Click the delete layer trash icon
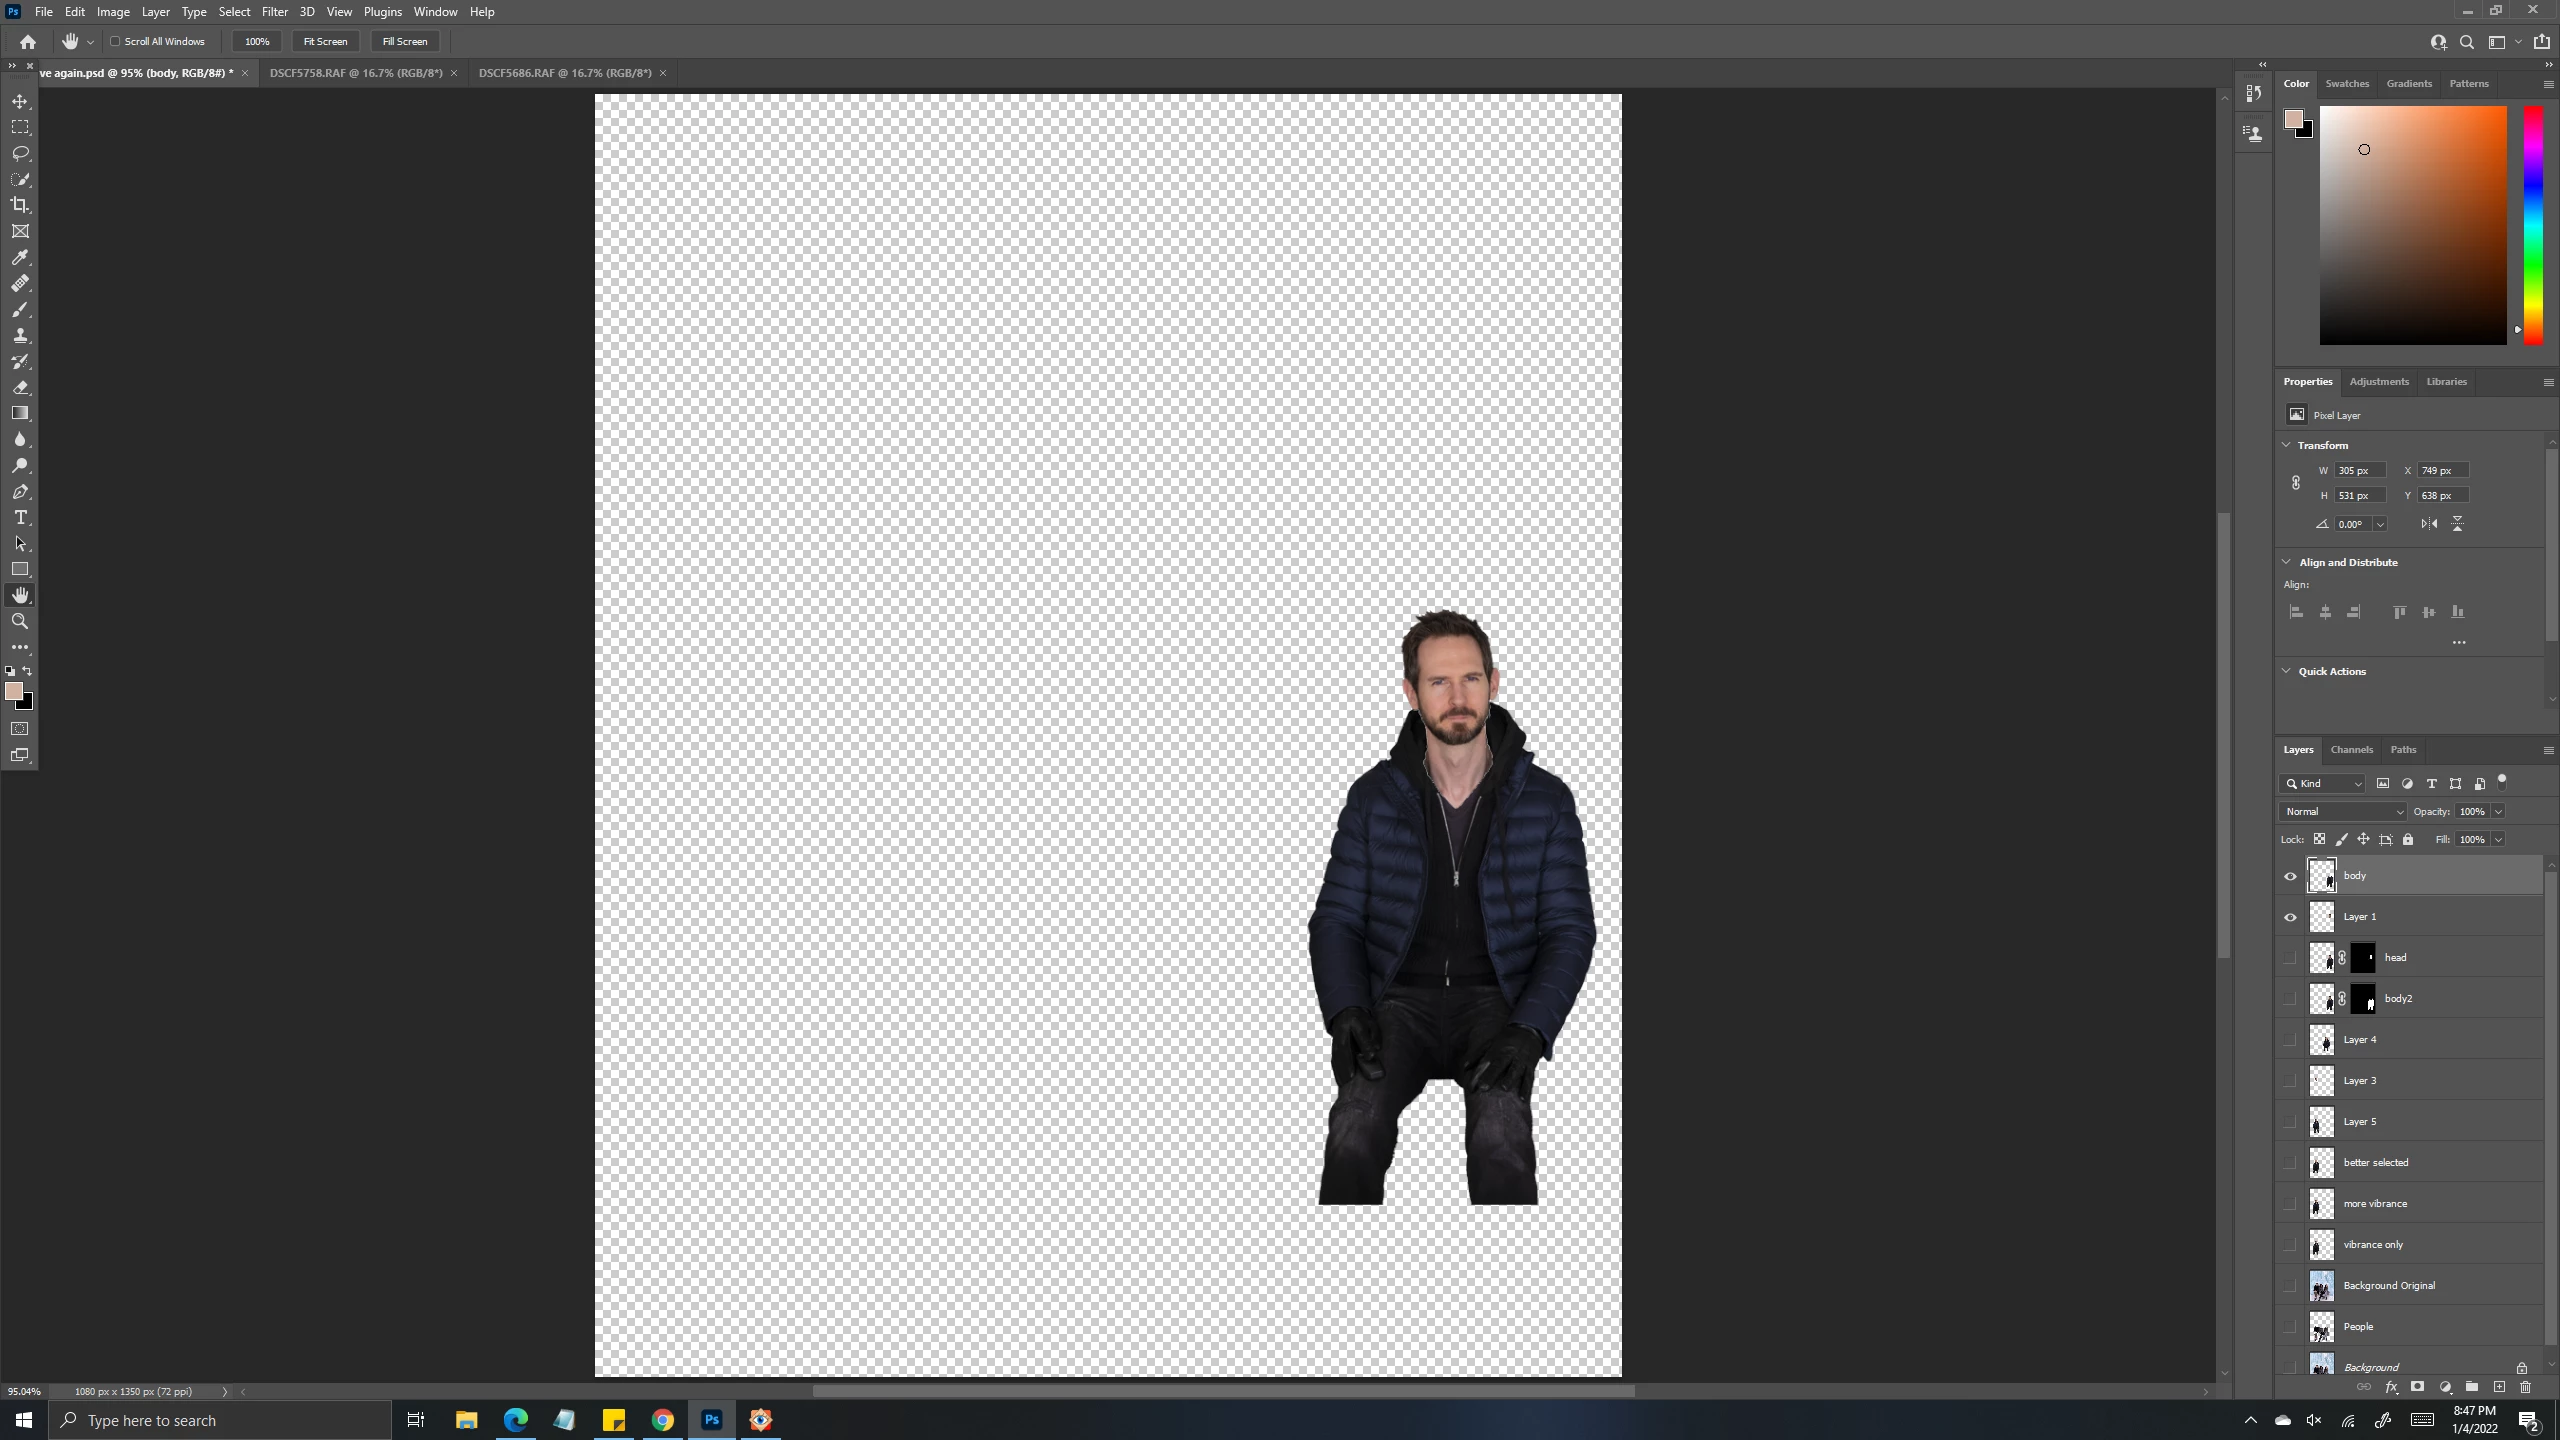This screenshot has width=2560, height=1440. coord(2525,1387)
